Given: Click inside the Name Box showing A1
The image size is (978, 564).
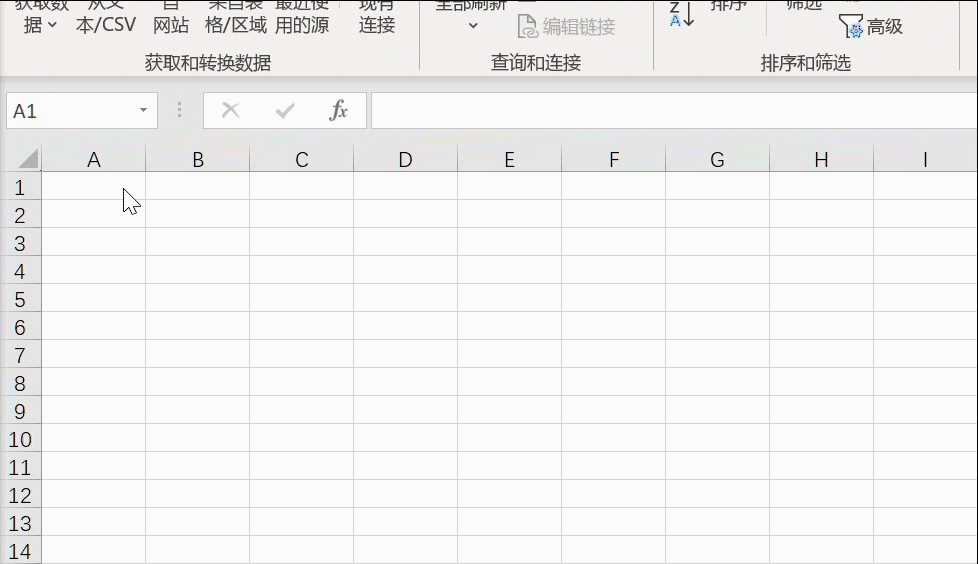Looking at the screenshot, I should click(x=69, y=111).
